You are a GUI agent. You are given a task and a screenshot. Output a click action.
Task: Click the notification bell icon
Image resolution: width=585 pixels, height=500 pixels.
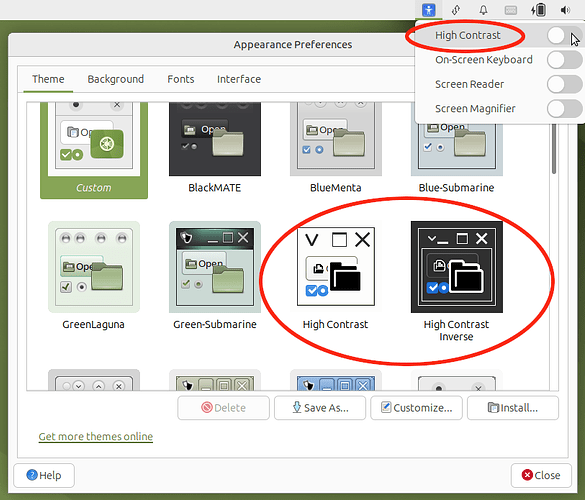click(483, 10)
